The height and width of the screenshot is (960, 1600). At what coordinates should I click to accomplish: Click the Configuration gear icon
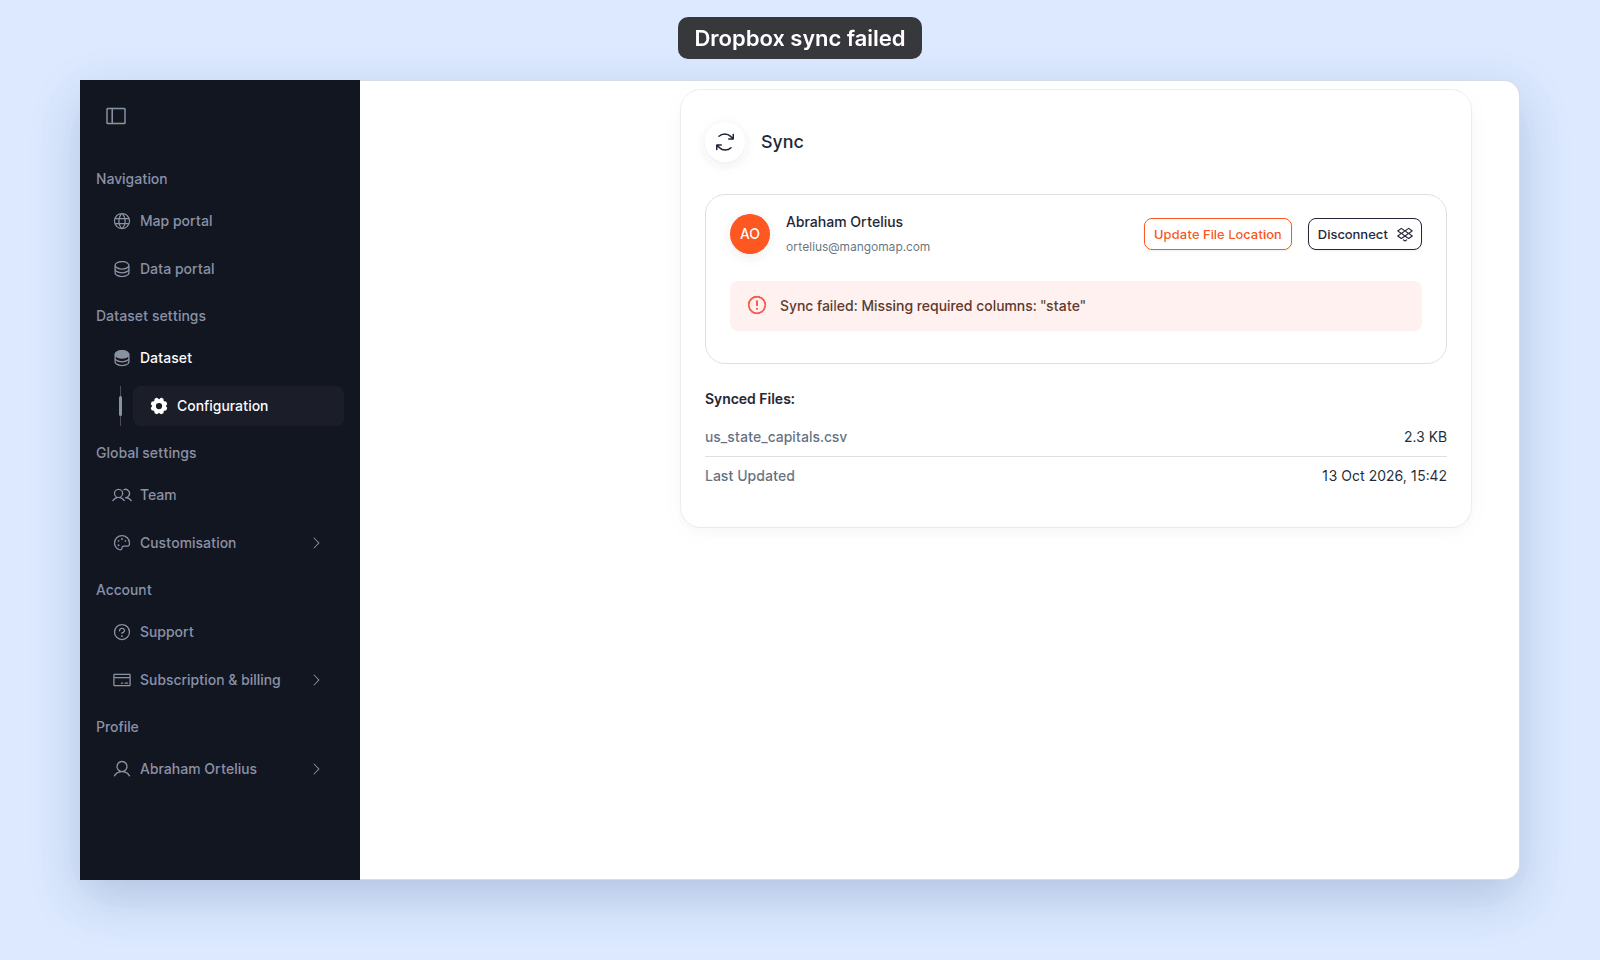click(159, 406)
